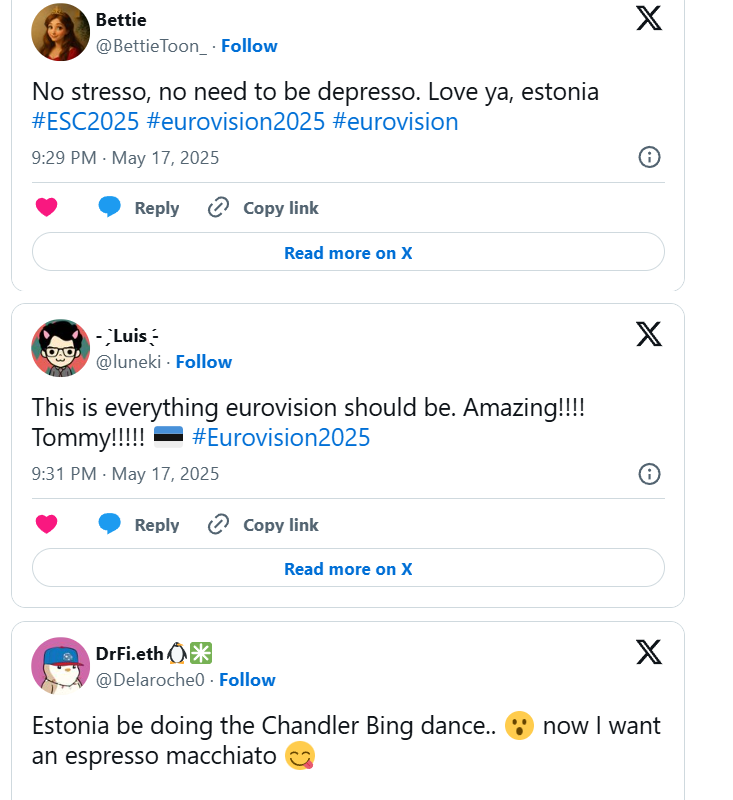The width and height of the screenshot is (733, 800).
Task: Follow the @BettieToon_ account
Action: pos(249,46)
